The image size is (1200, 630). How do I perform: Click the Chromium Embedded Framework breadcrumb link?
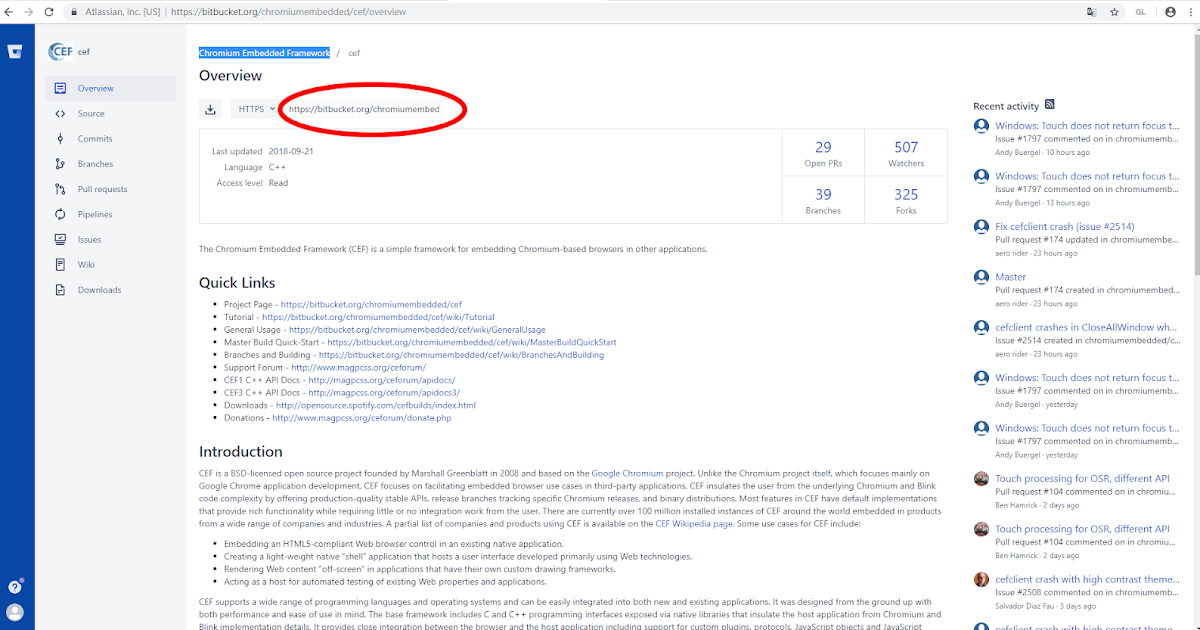pos(263,52)
